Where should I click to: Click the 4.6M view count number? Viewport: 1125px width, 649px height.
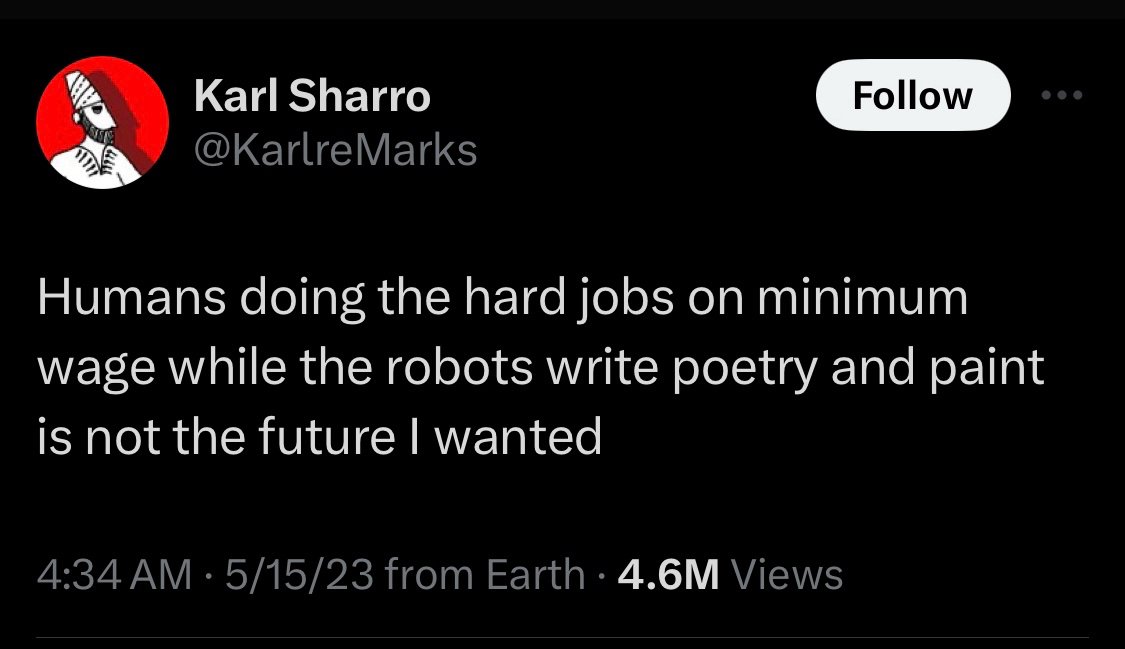coord(669,574)
